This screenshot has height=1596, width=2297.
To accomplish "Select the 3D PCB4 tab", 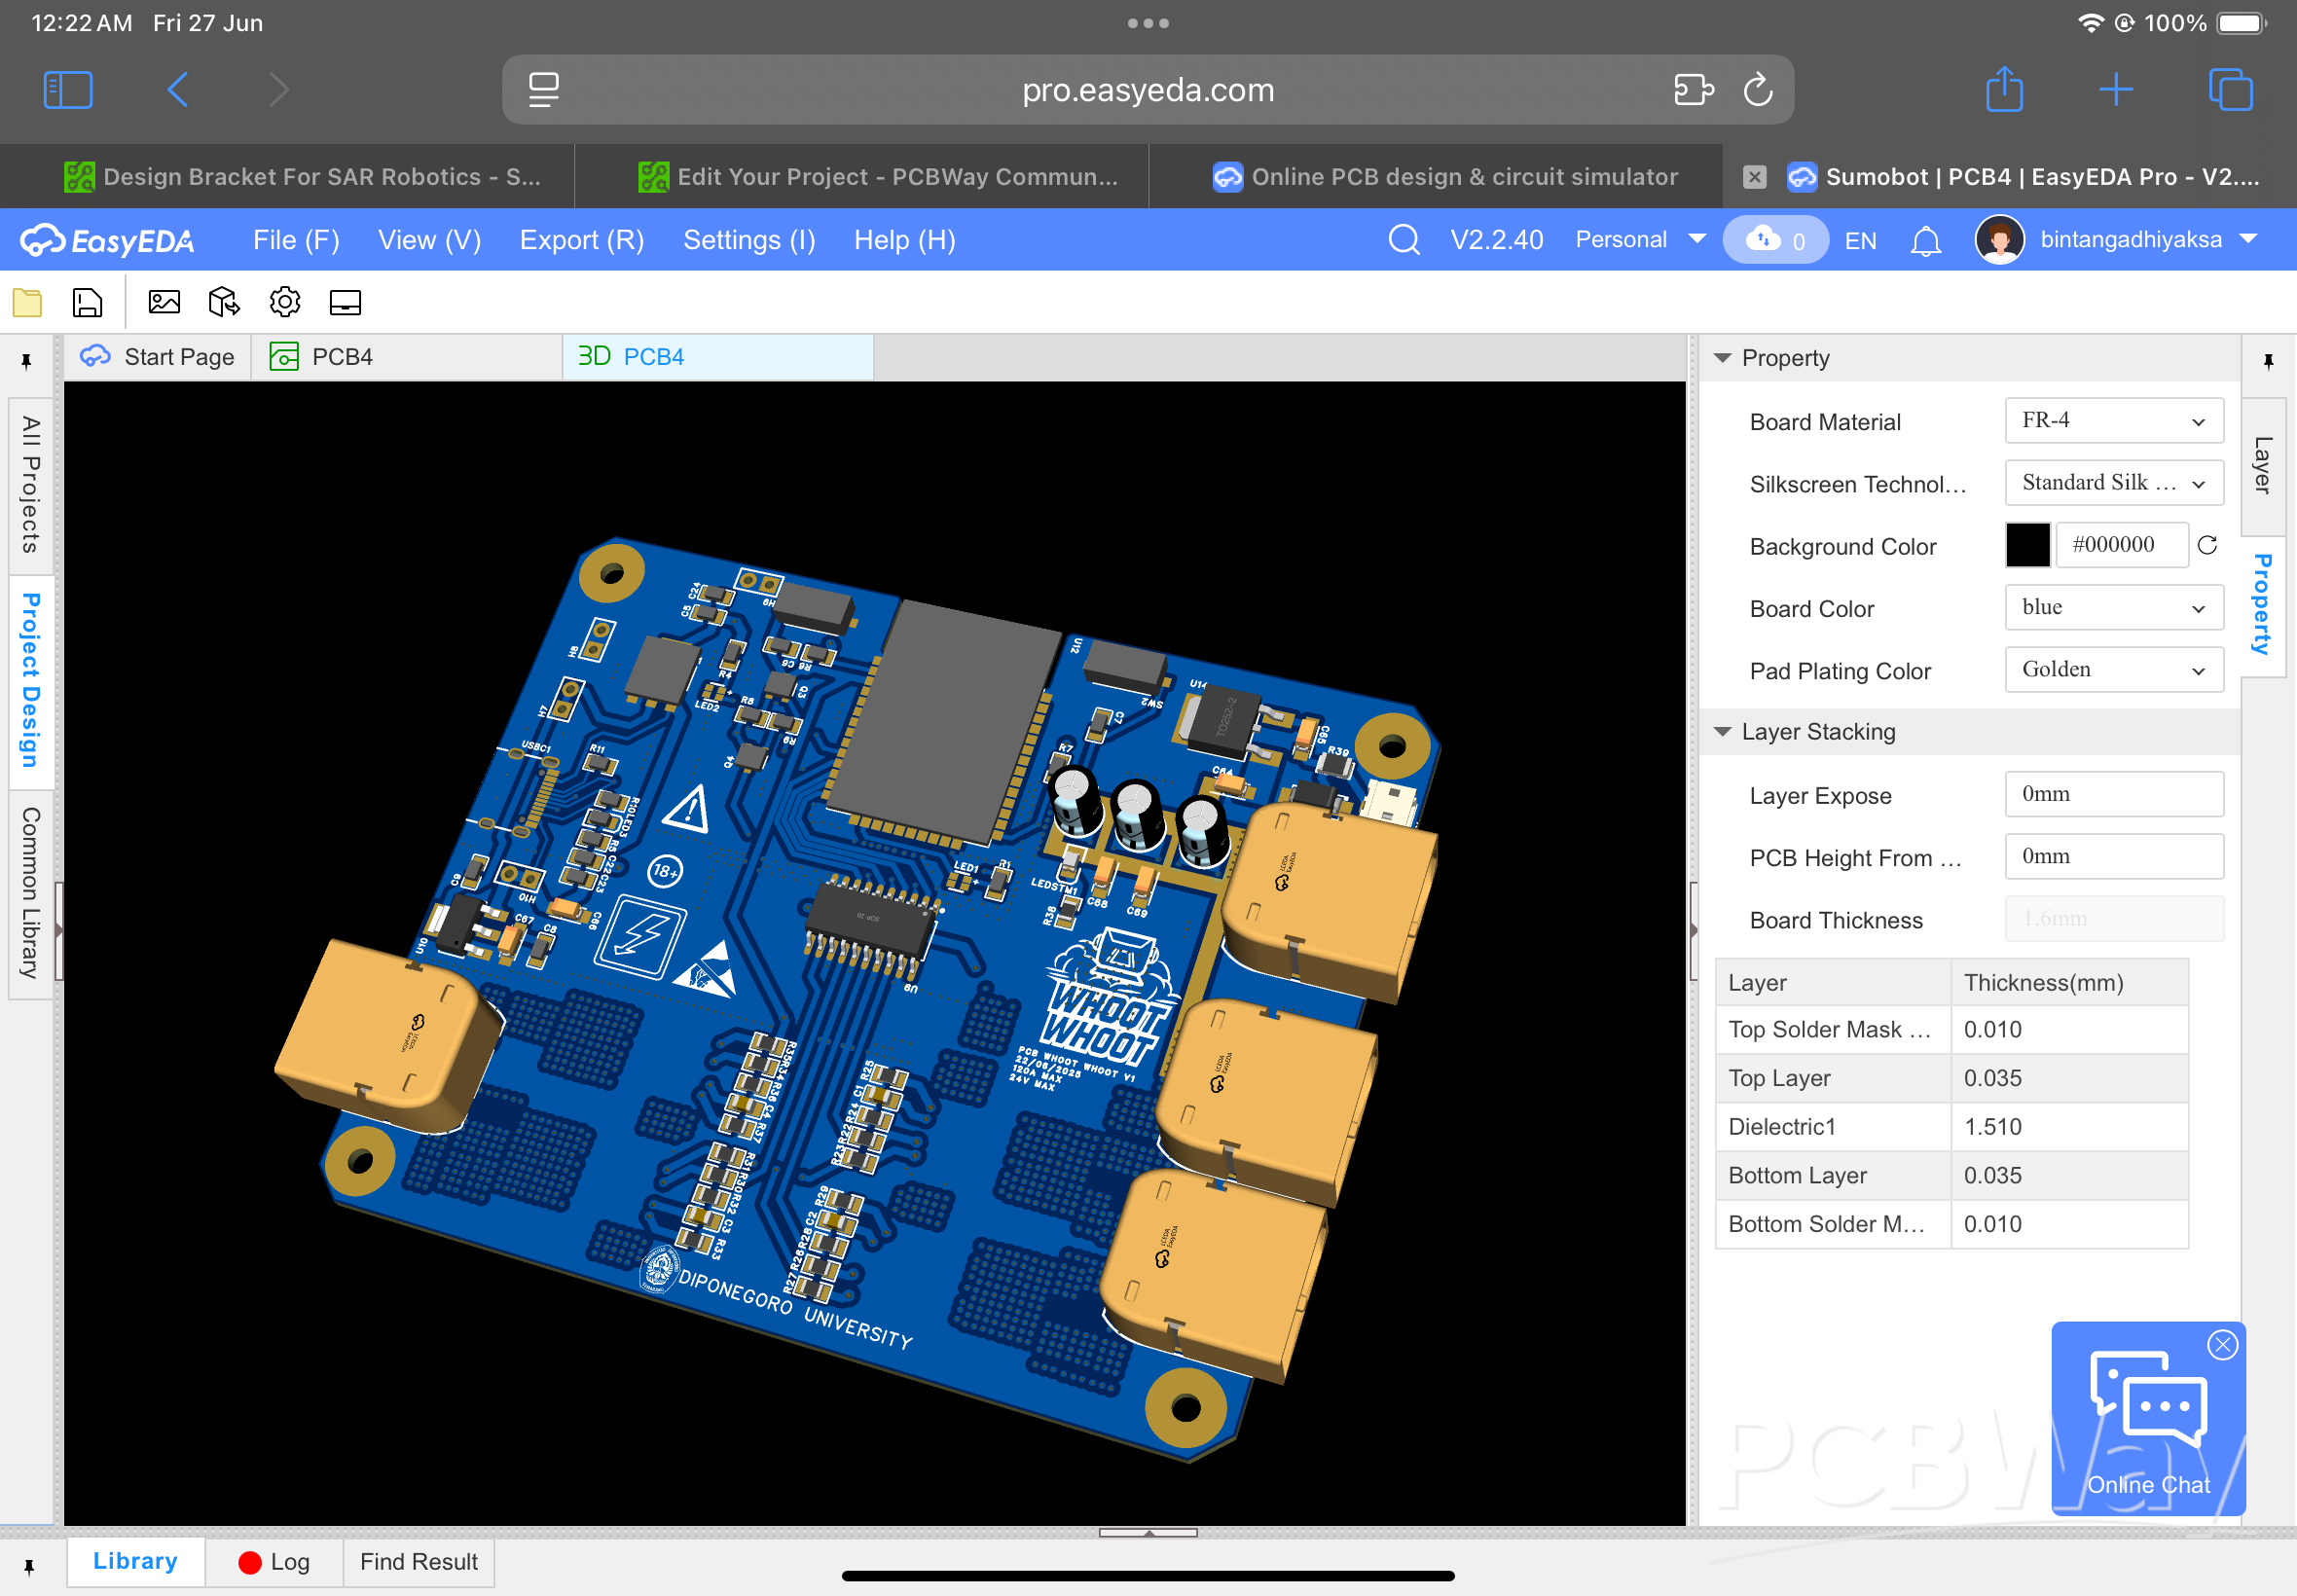I will (x=717, y=357).
